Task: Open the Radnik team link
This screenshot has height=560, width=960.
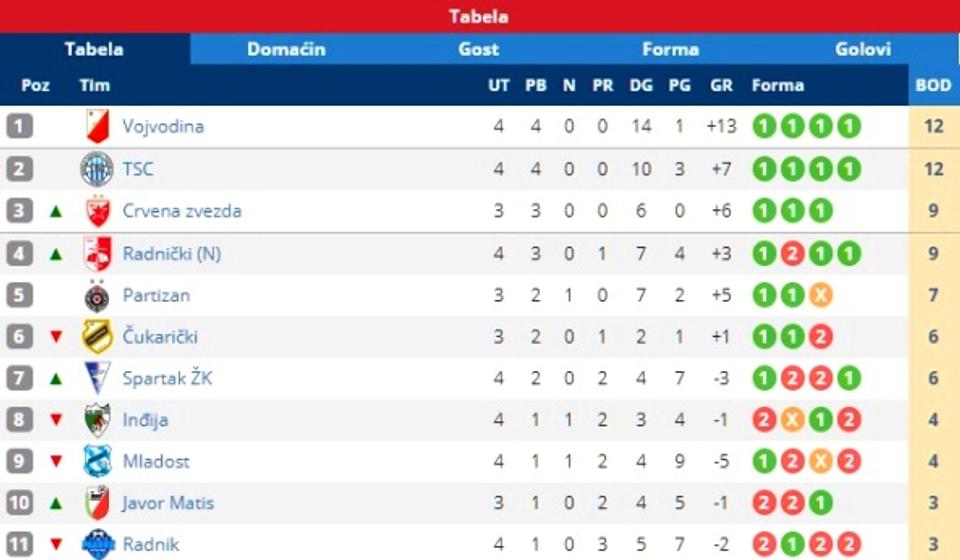Action: pyautogui.click(x=151, y=545)
